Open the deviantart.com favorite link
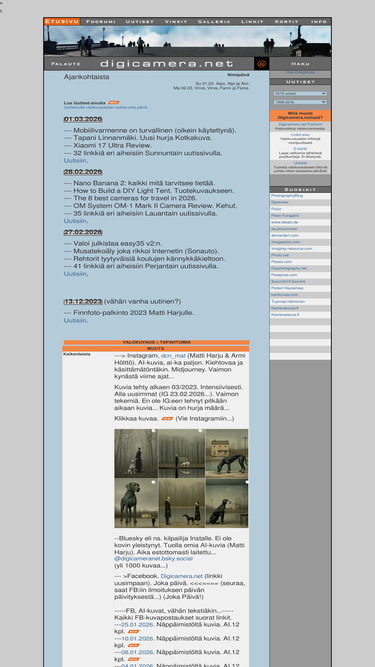 pyautogui.click(x=284, y=235)
